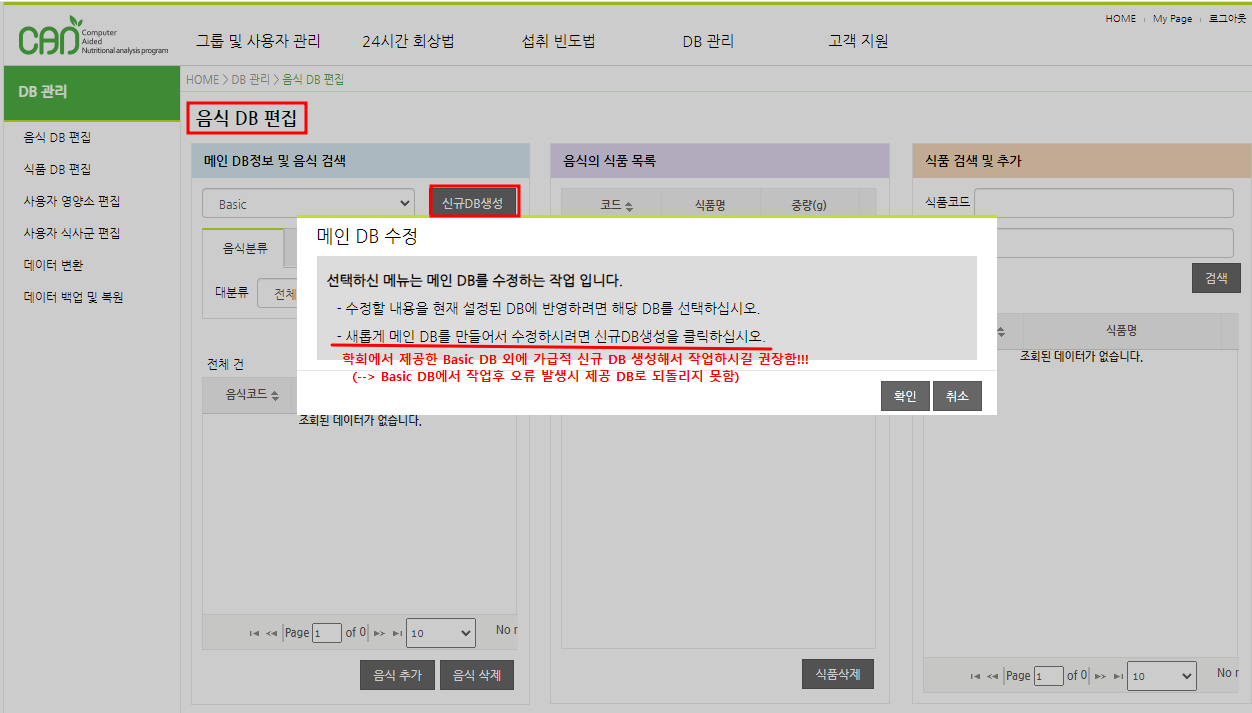The height and width of the screenshot is (713, 1252).
Task: Open rows-per-page dropdown in food list pager
Action: tap(441, 633)
